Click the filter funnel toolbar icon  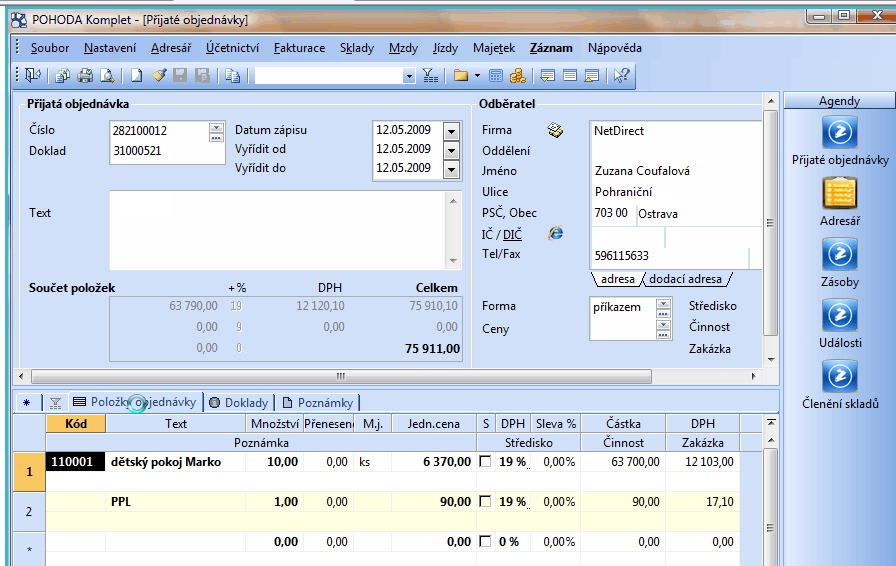point(430,75)
